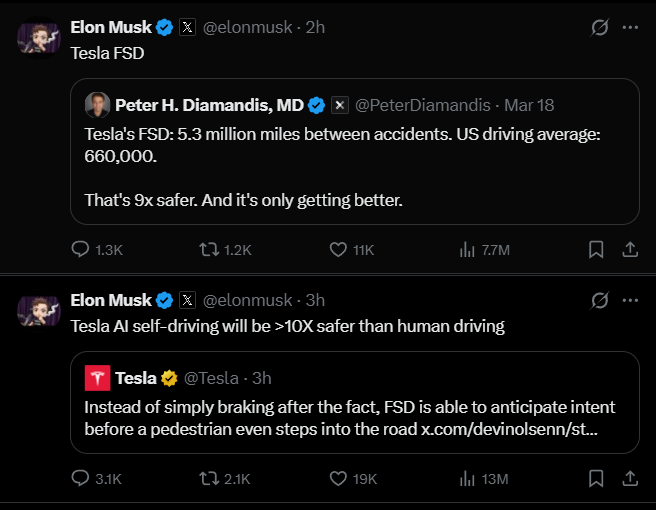Like the post with 19K likes
The image size is (656, 510).
tap(339, 479)
